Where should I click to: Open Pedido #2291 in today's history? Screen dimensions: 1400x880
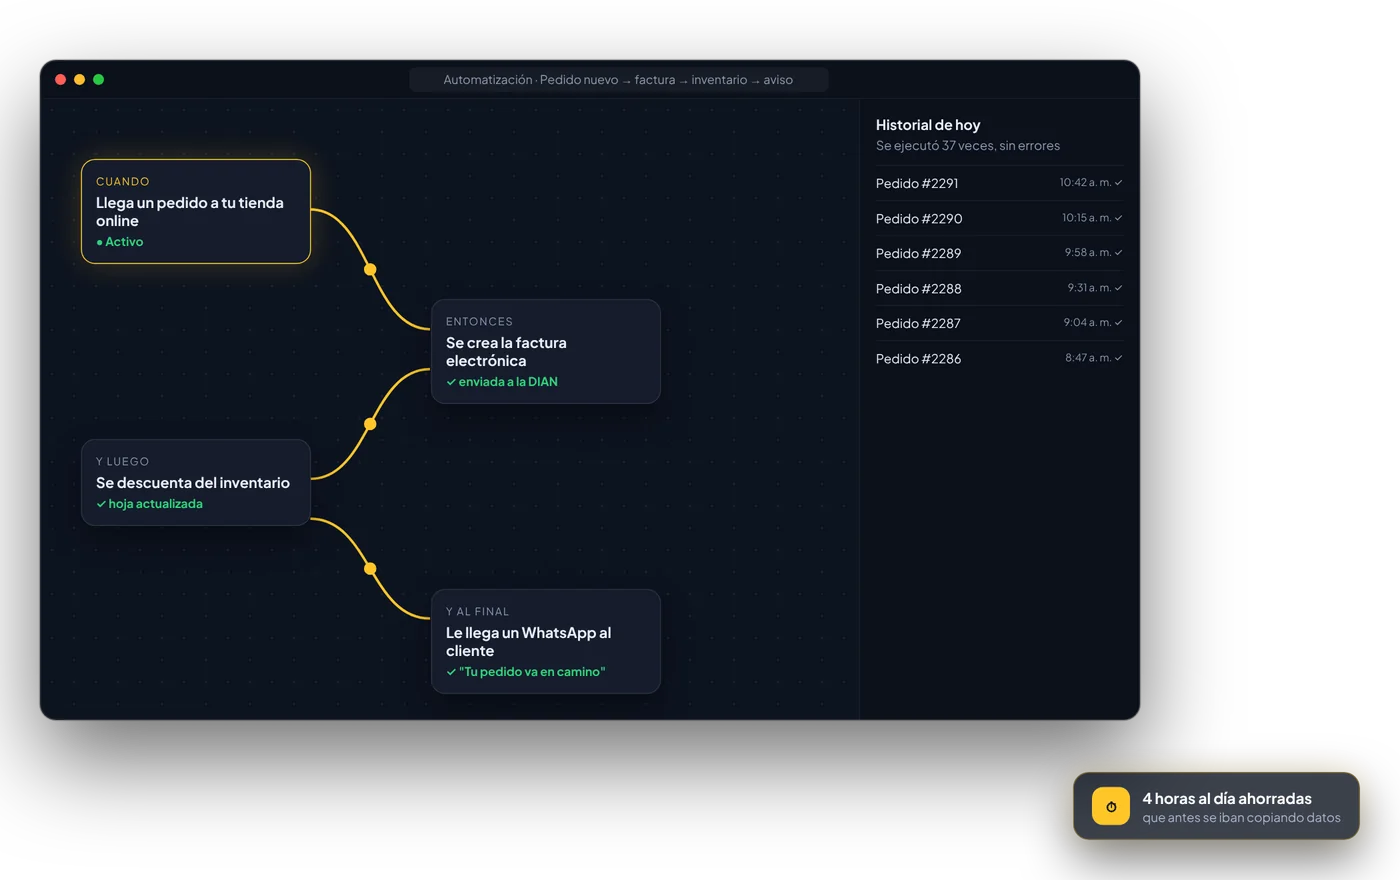tap(999, 183)
